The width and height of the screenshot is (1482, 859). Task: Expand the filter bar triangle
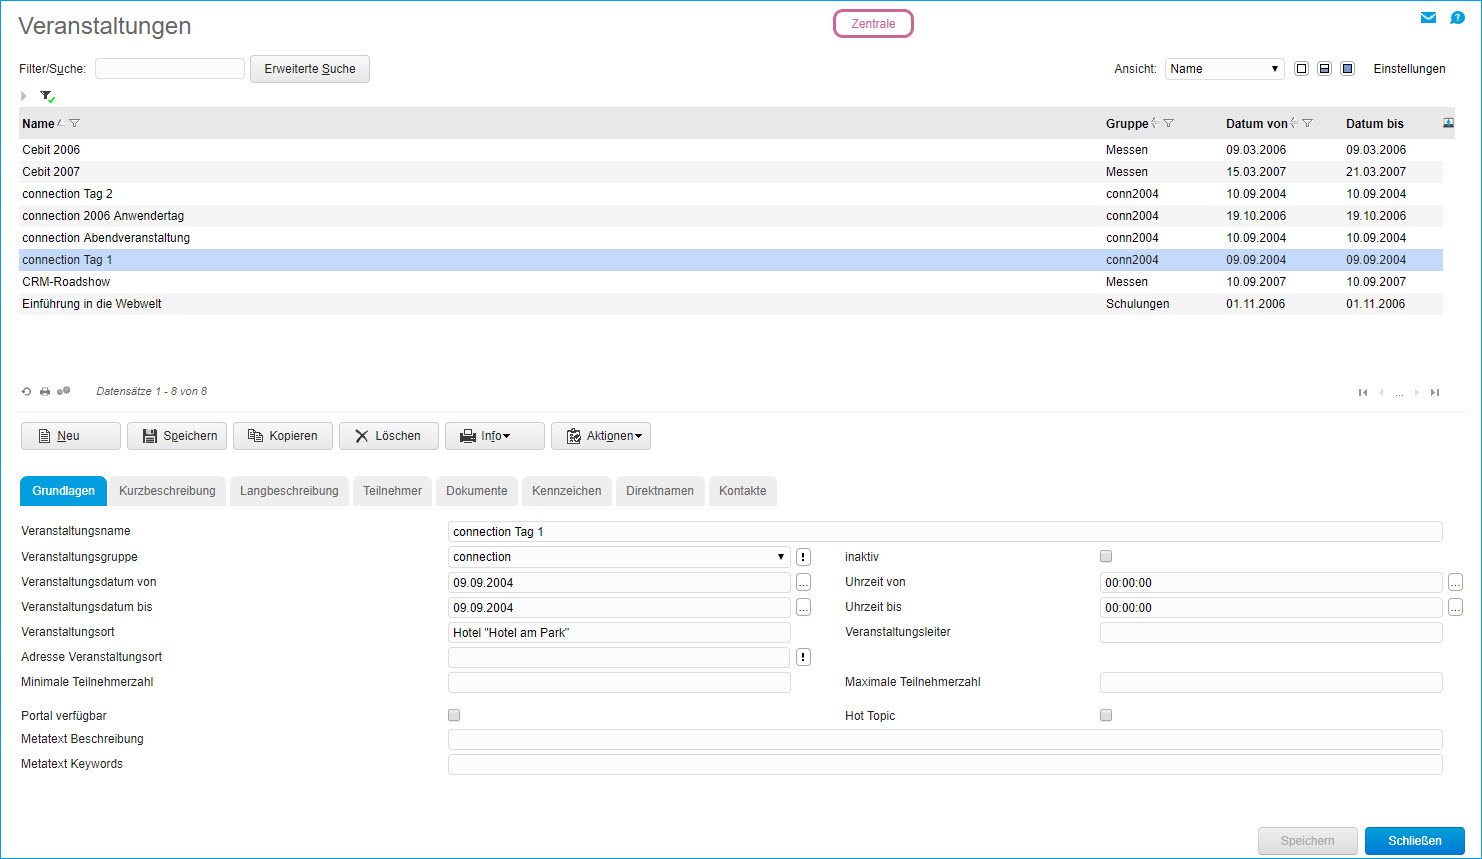24,96
